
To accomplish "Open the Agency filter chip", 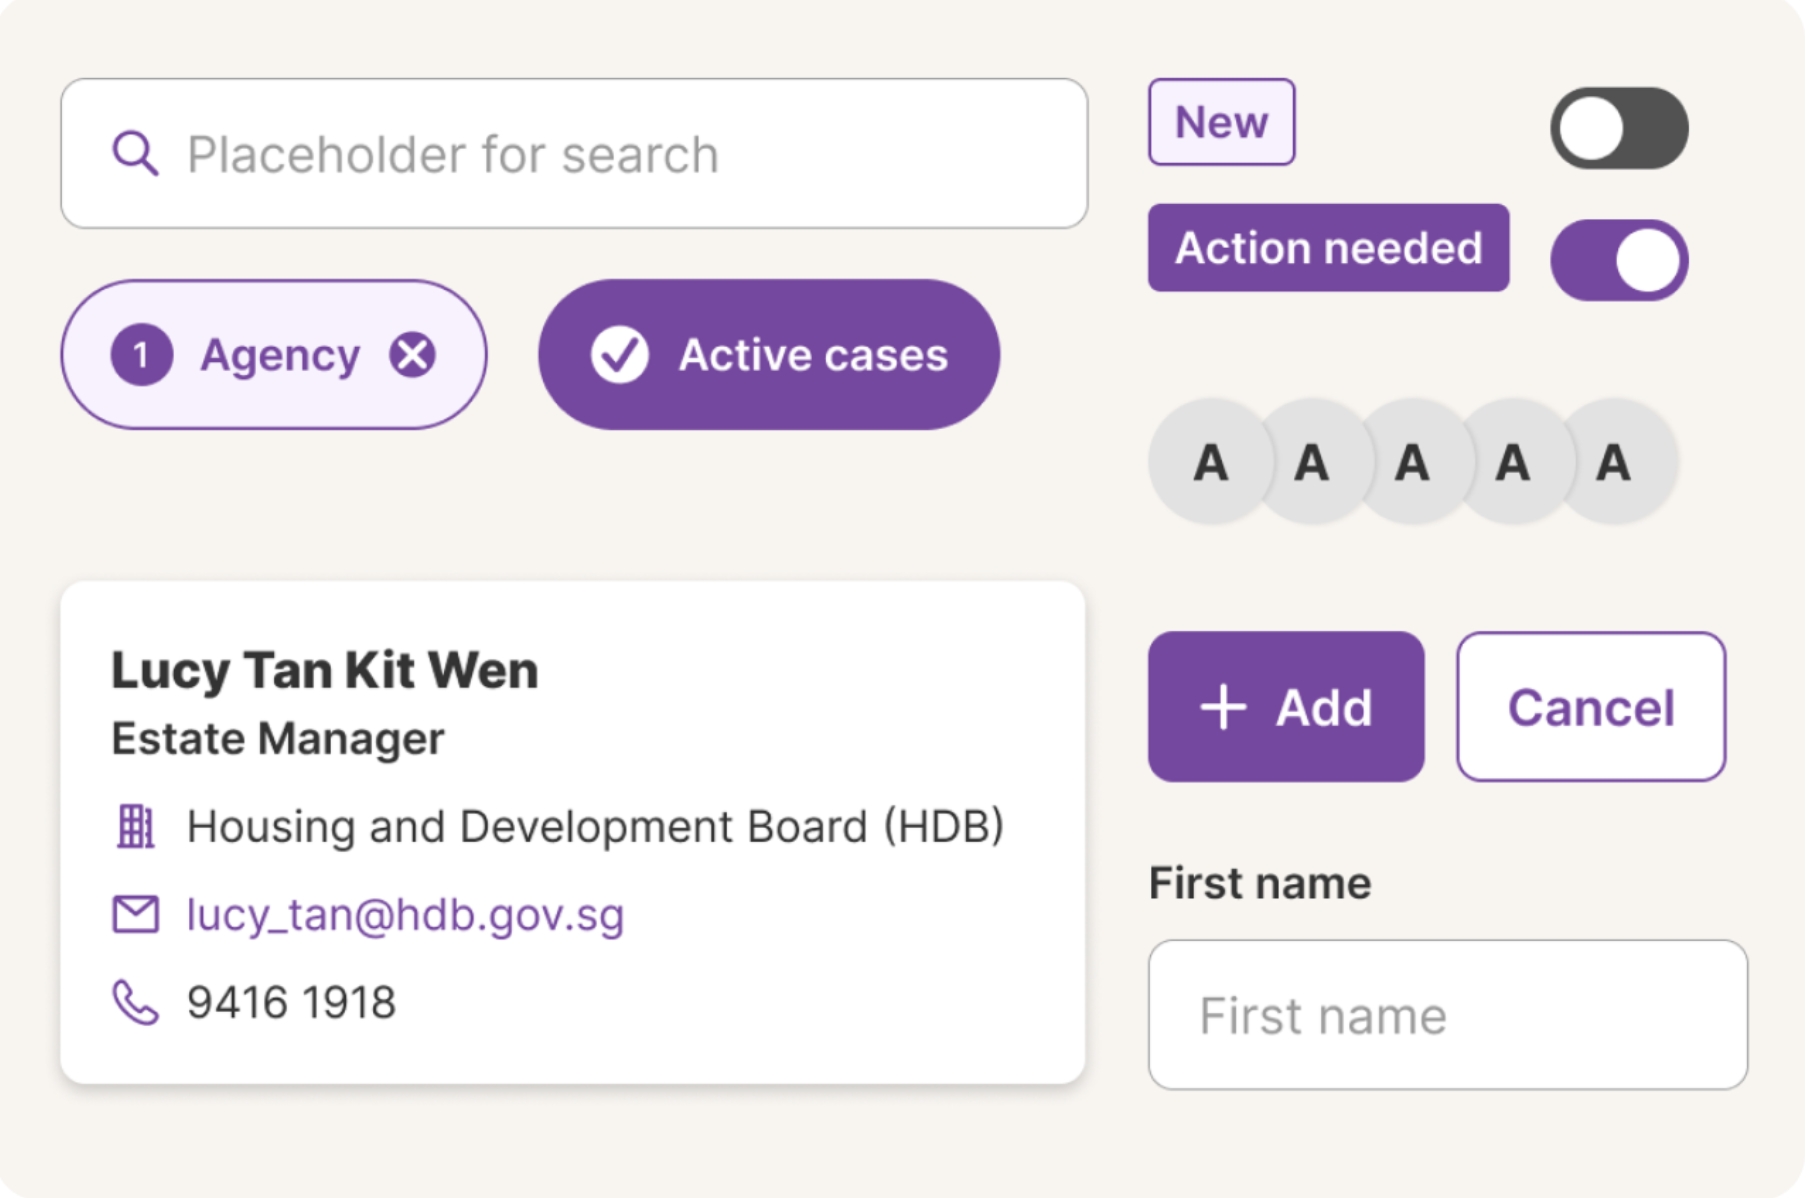I will click(x=274, y=355).
